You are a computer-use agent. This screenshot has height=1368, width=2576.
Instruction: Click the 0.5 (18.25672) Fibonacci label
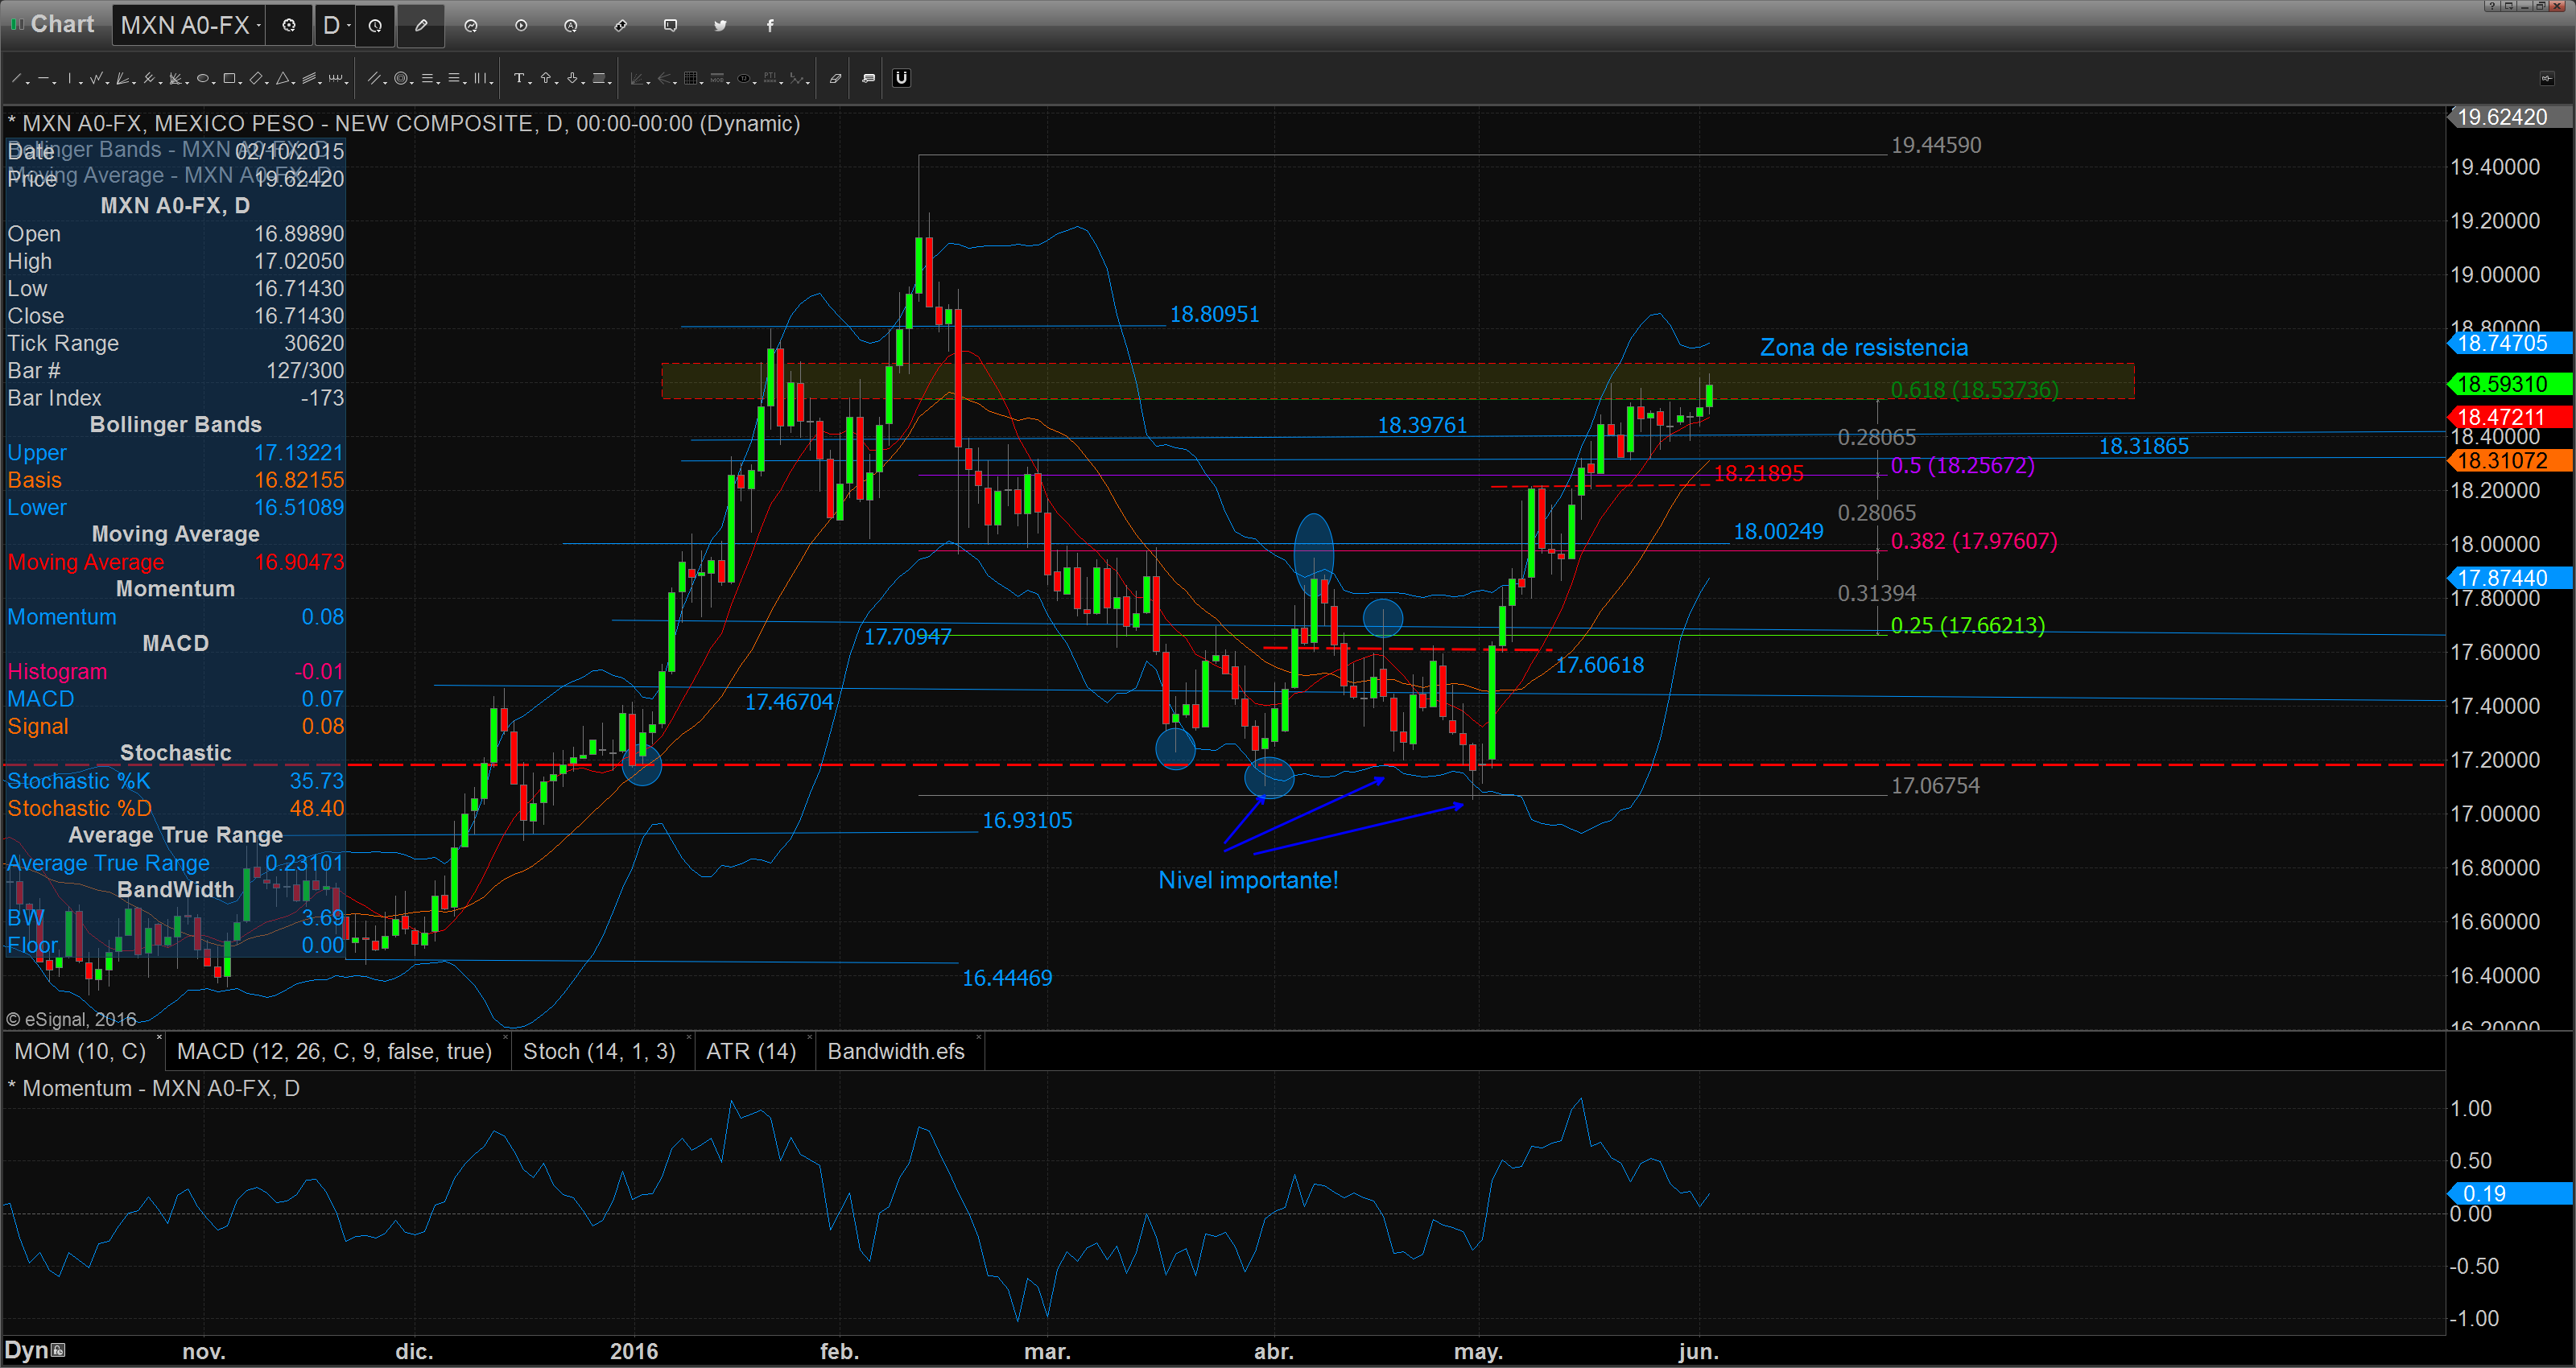(1962, 466)
